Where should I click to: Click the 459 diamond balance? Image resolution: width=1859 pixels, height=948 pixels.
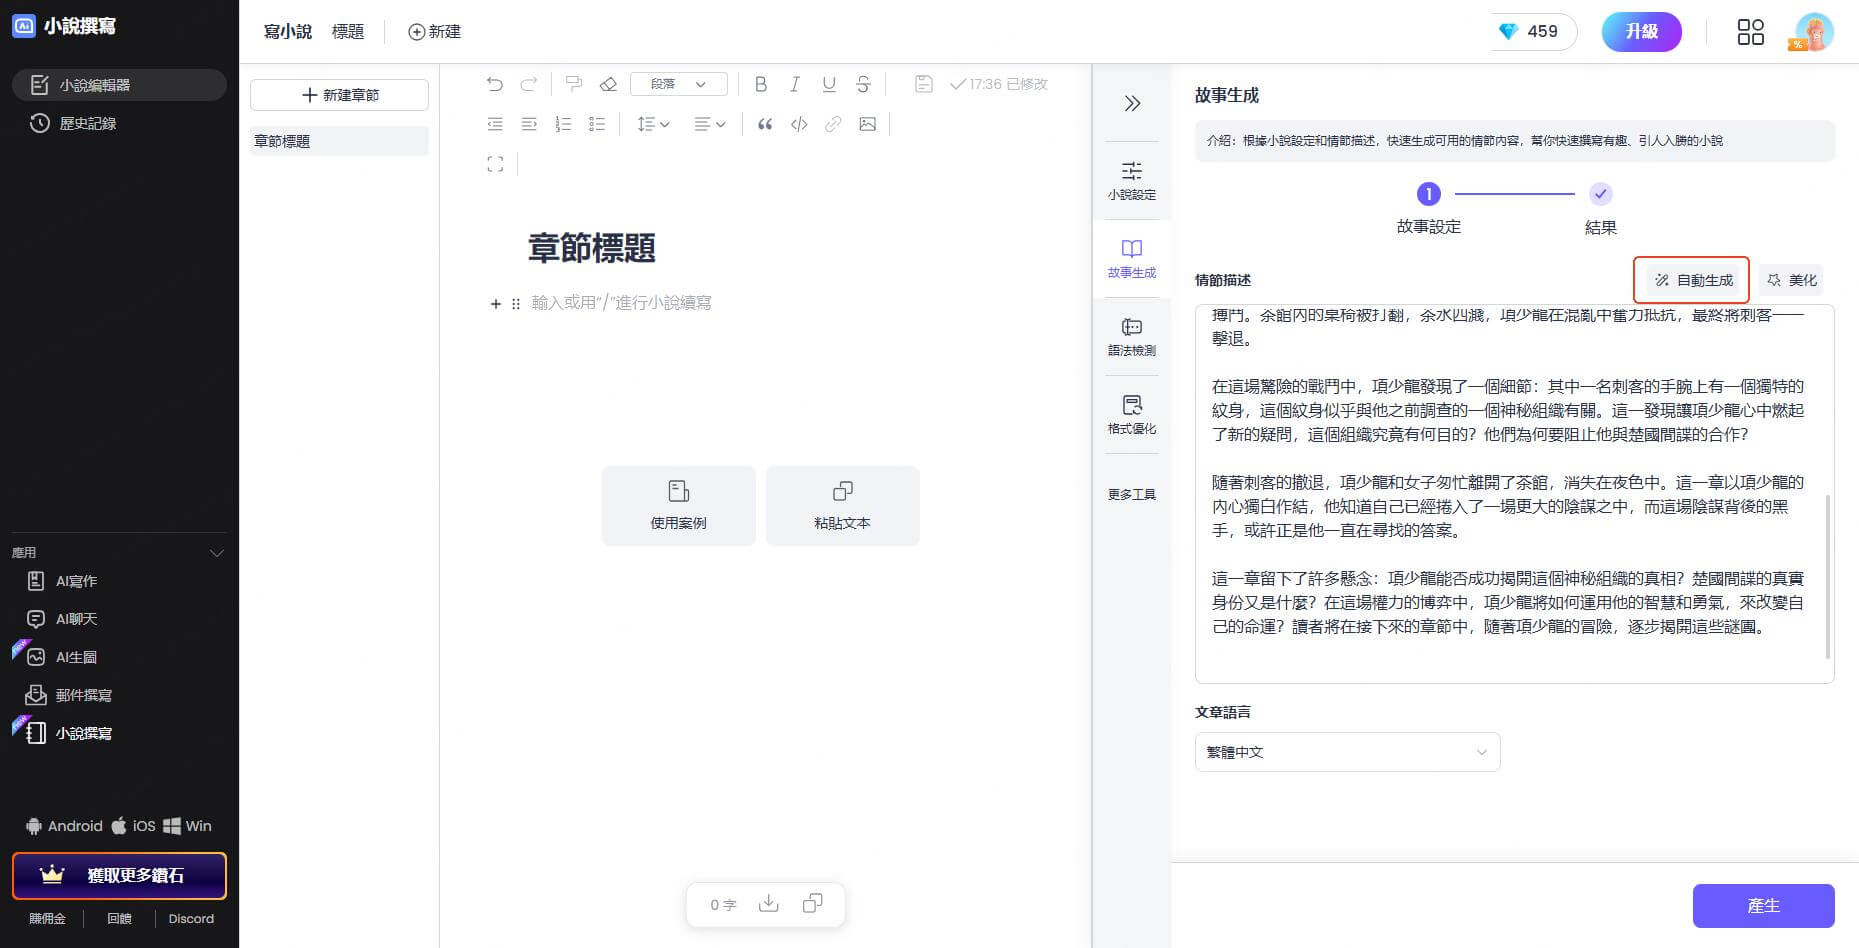pos(1531,31)
